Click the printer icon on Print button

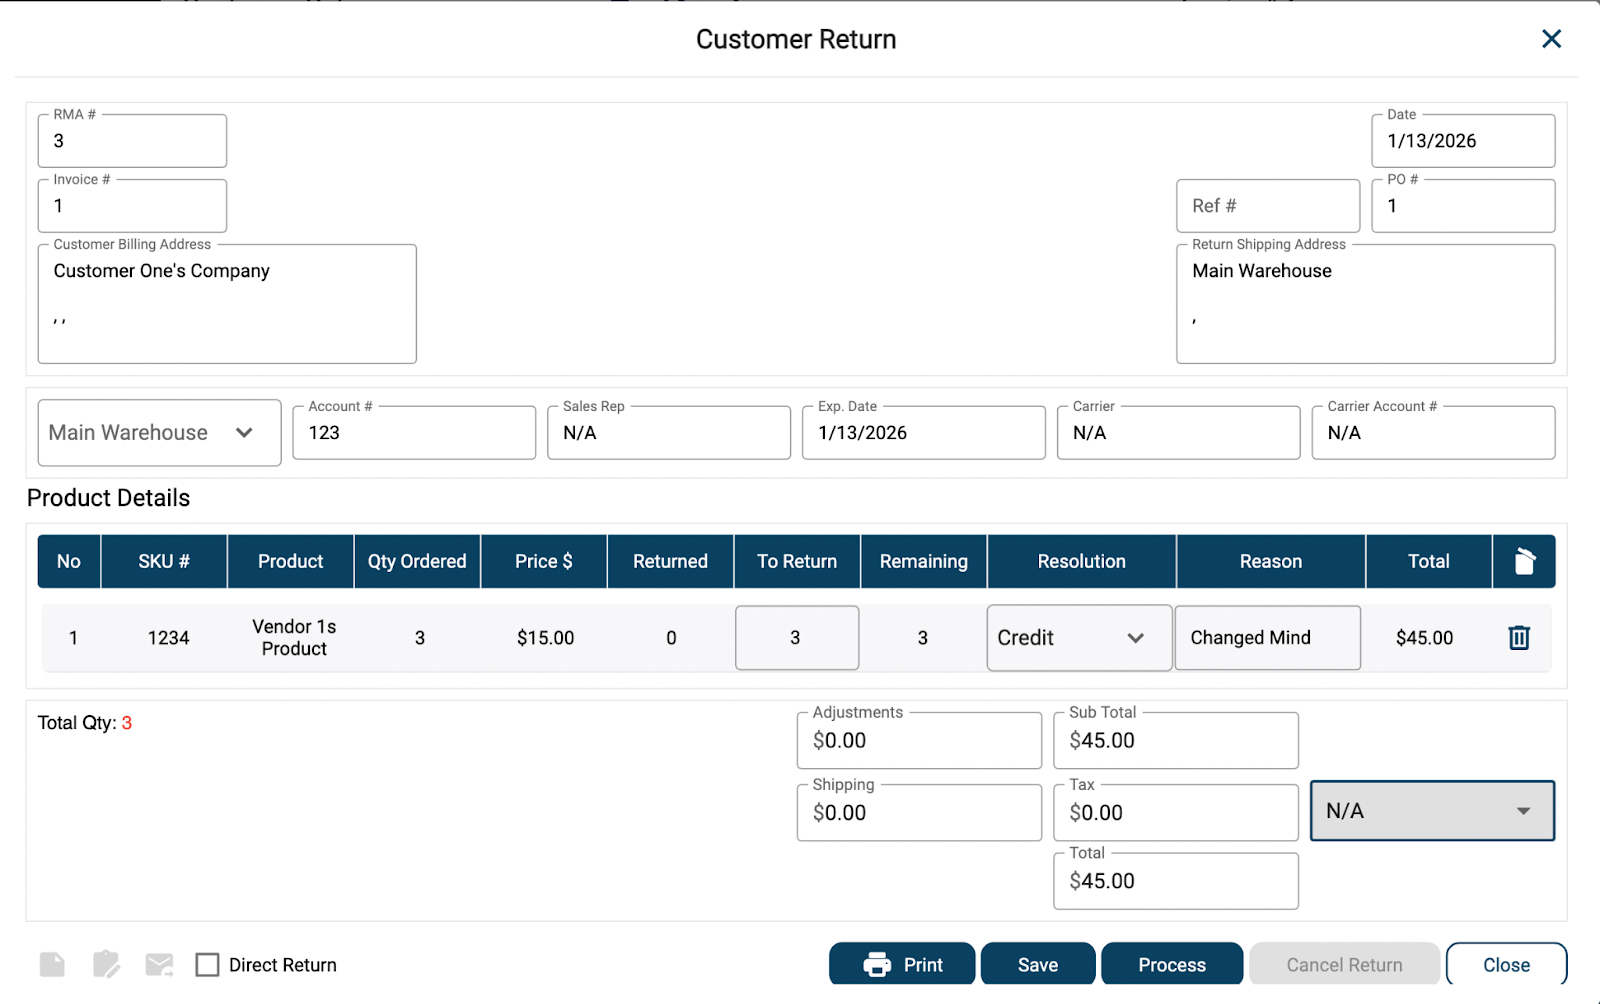pos(877,964)
